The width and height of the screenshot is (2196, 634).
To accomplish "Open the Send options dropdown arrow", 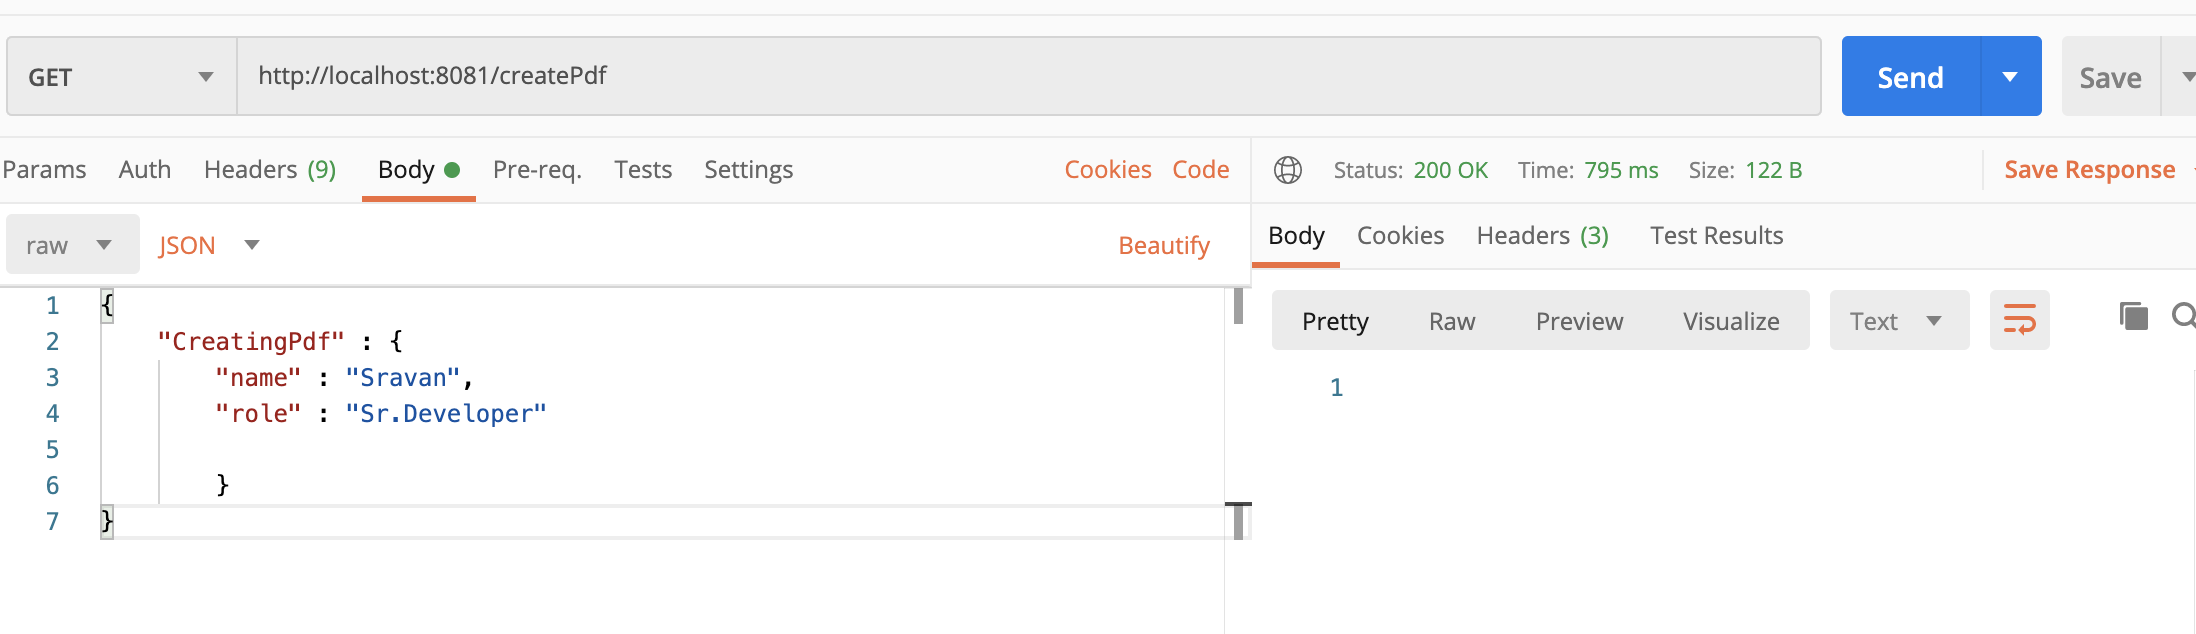I will [2010, 77].
